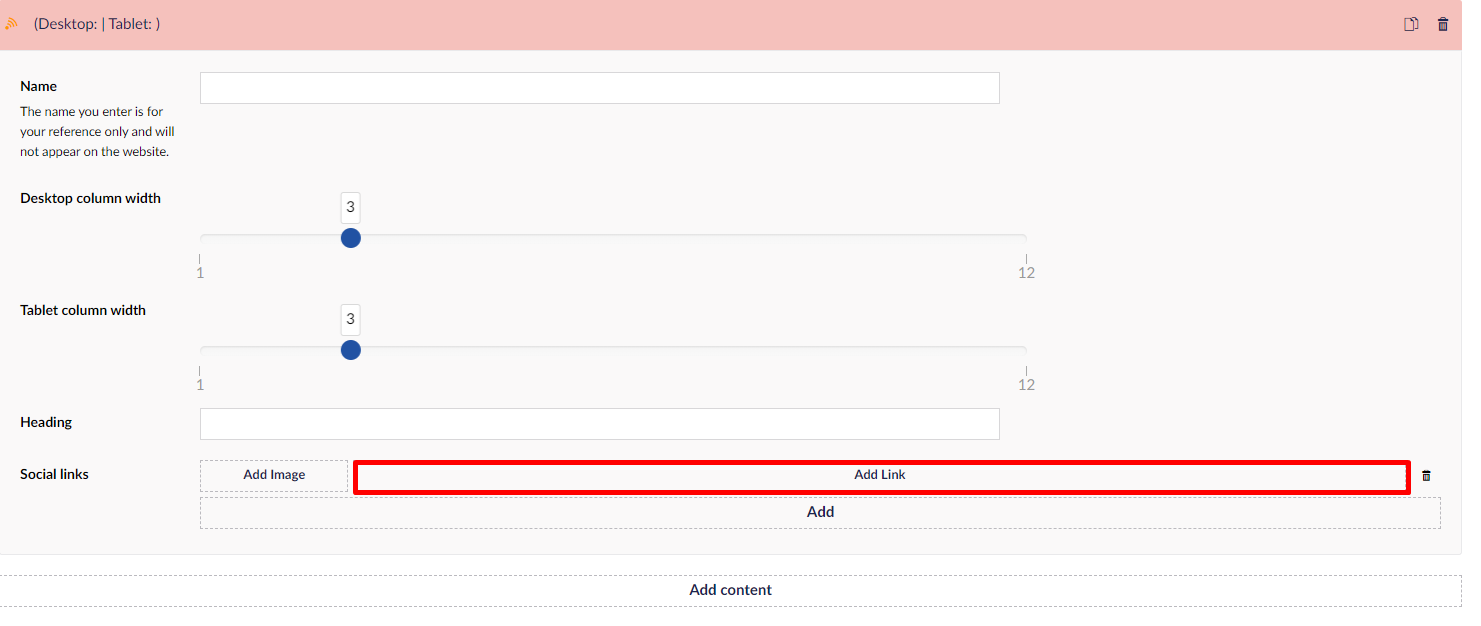The image size is (1481, 626).
Task: Click Add Image under Social links
Action: point(274,475)
